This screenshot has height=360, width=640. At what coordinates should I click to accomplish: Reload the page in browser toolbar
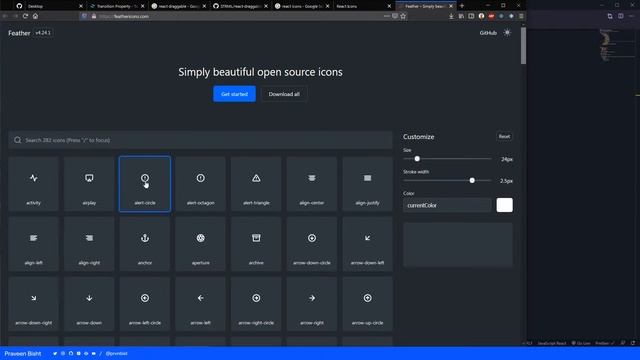click(25, 16)
